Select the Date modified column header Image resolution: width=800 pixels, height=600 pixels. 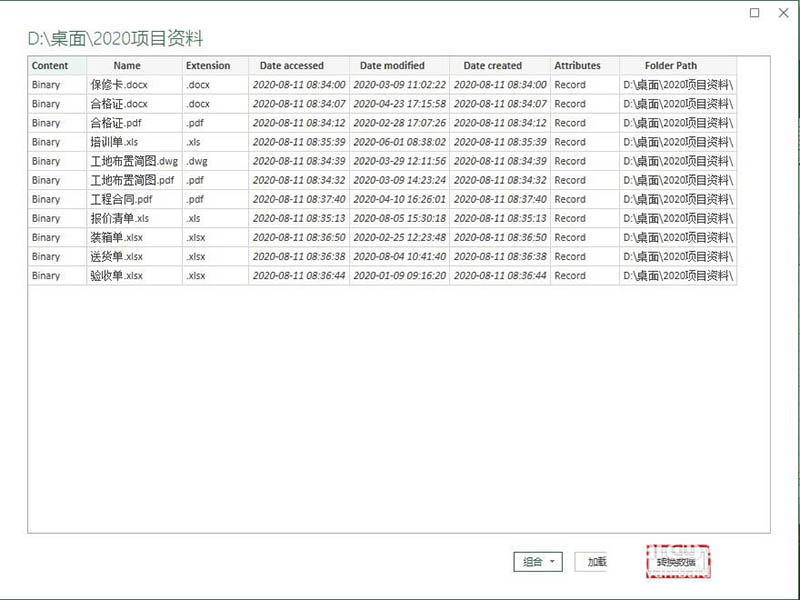(x=392, y=66)
